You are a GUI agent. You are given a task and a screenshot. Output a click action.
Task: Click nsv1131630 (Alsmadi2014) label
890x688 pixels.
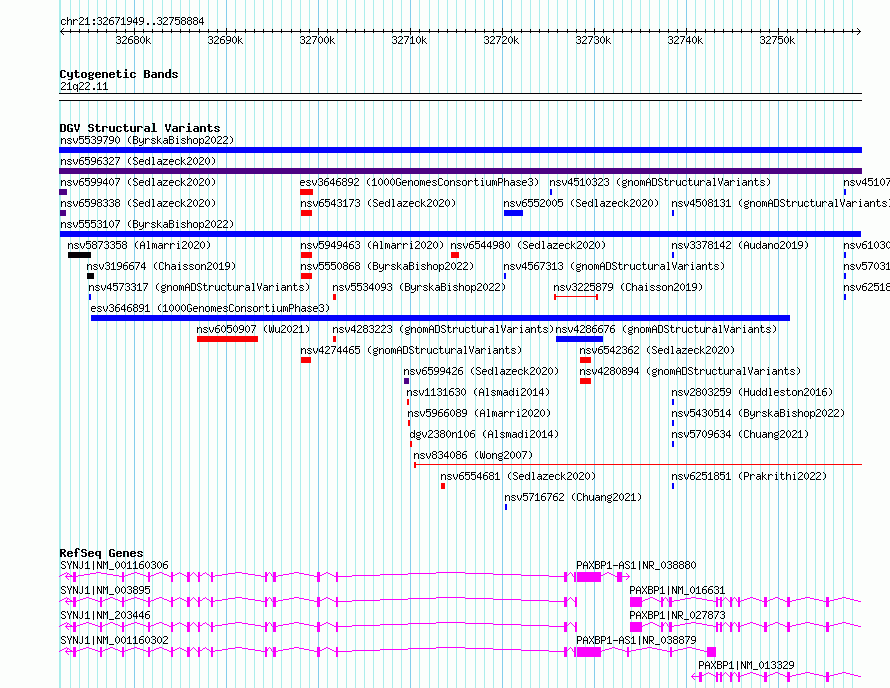[478, 392]
